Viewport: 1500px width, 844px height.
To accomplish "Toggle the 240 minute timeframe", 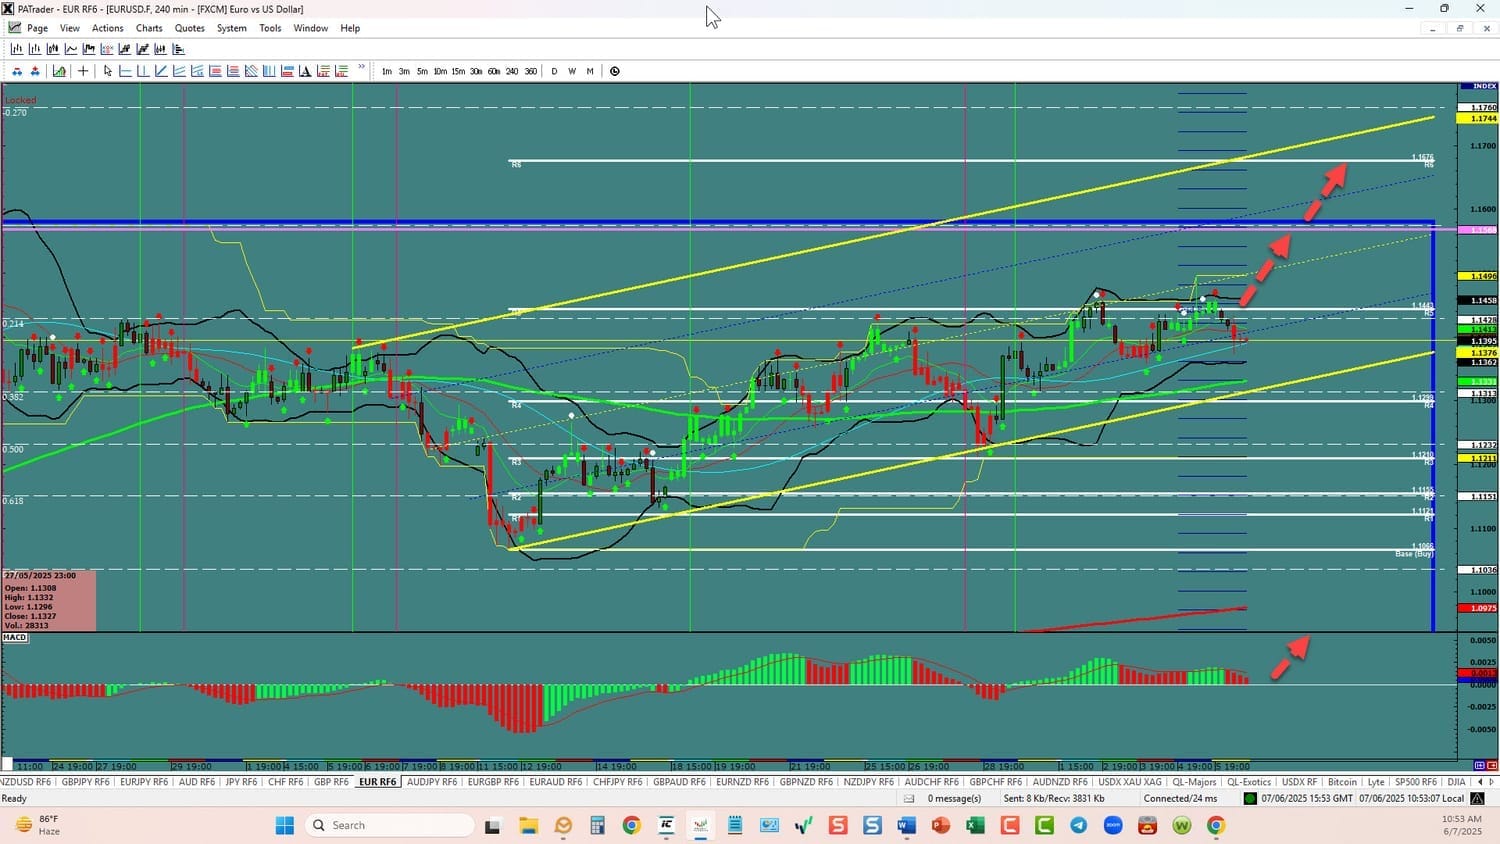I will (x=512, y=71).
